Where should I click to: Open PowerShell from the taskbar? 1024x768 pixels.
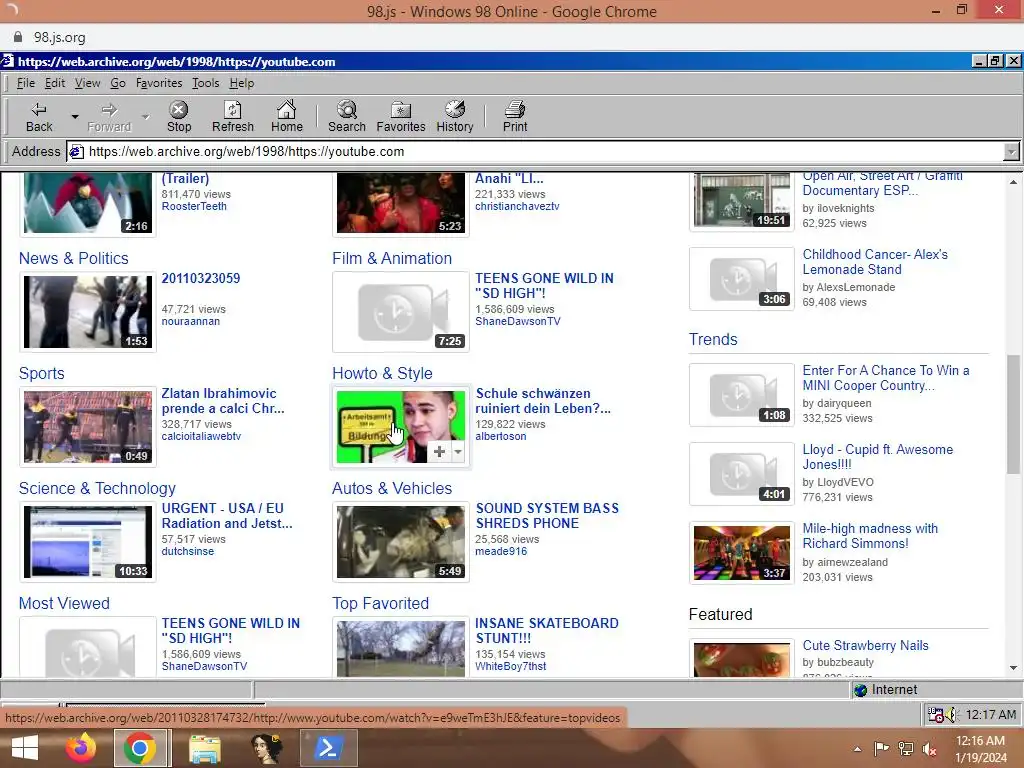(x=328, y=748)
